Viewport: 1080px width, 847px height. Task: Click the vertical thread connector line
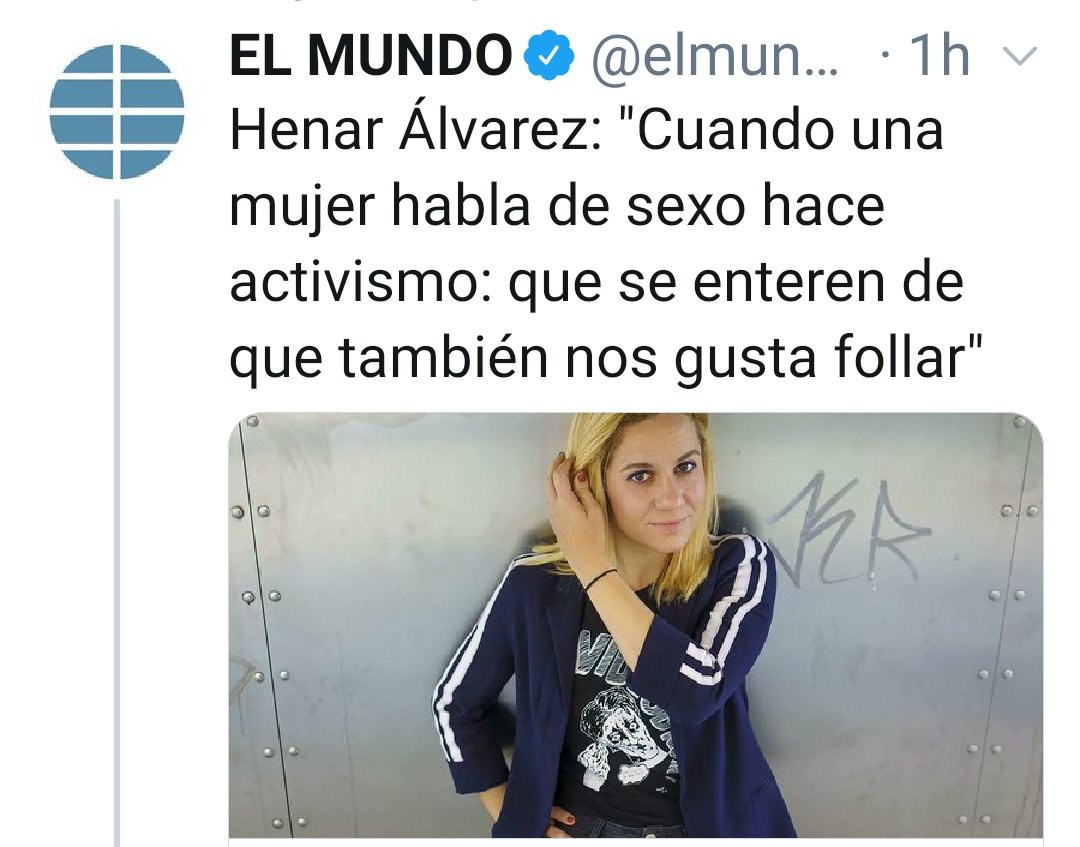click(x=117, y=523)
